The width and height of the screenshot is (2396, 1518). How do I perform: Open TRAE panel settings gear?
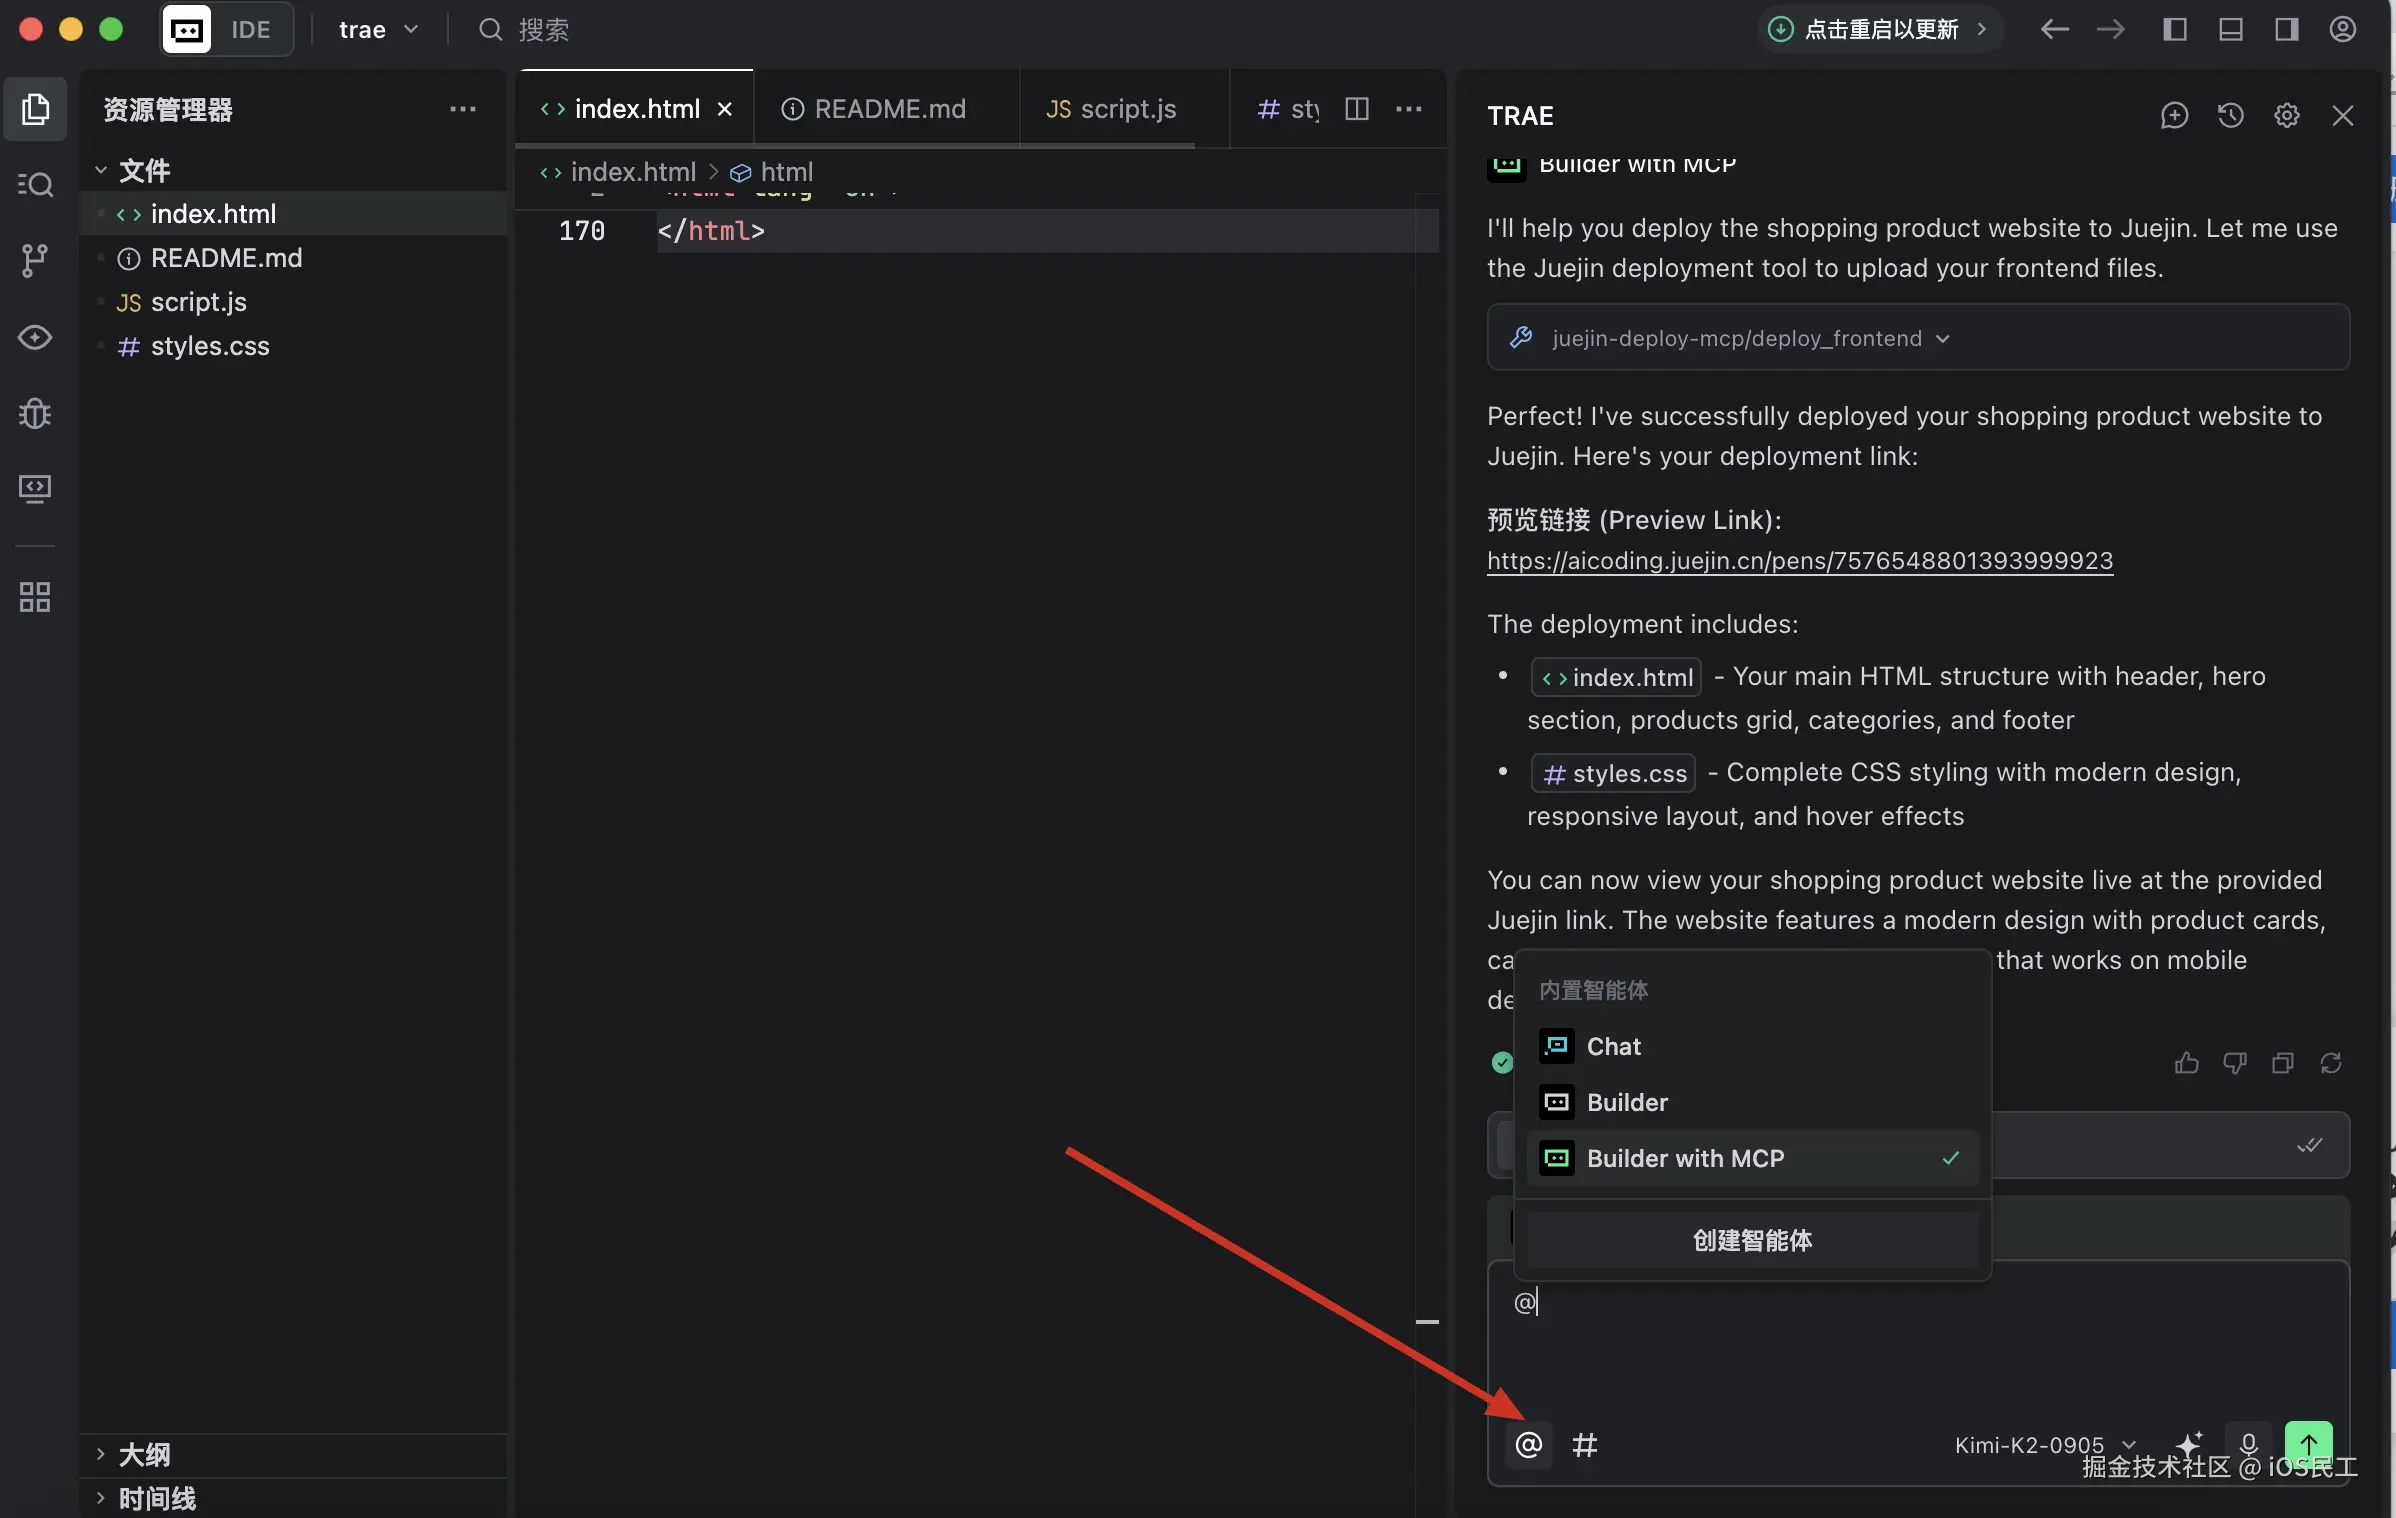point(2286,116)
